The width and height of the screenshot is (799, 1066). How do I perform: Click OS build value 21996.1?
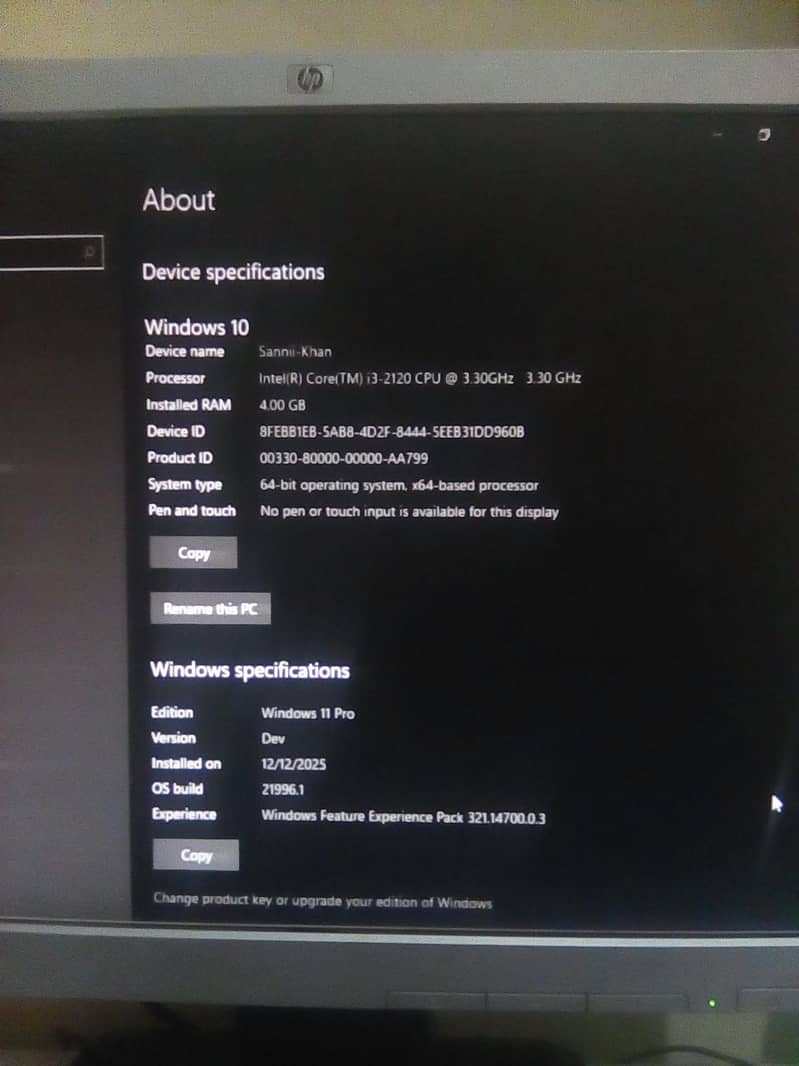point(283,790)
